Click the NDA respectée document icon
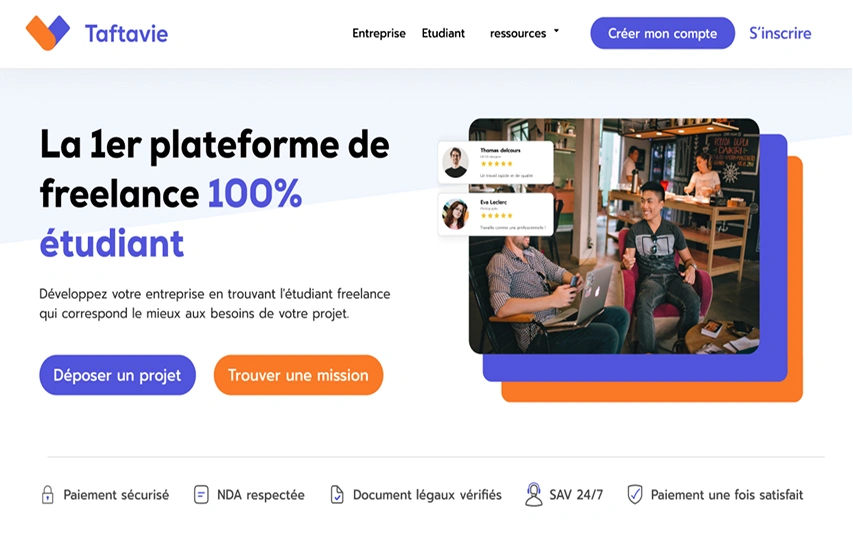Viewport: 853px width, 534px height. 201,494
